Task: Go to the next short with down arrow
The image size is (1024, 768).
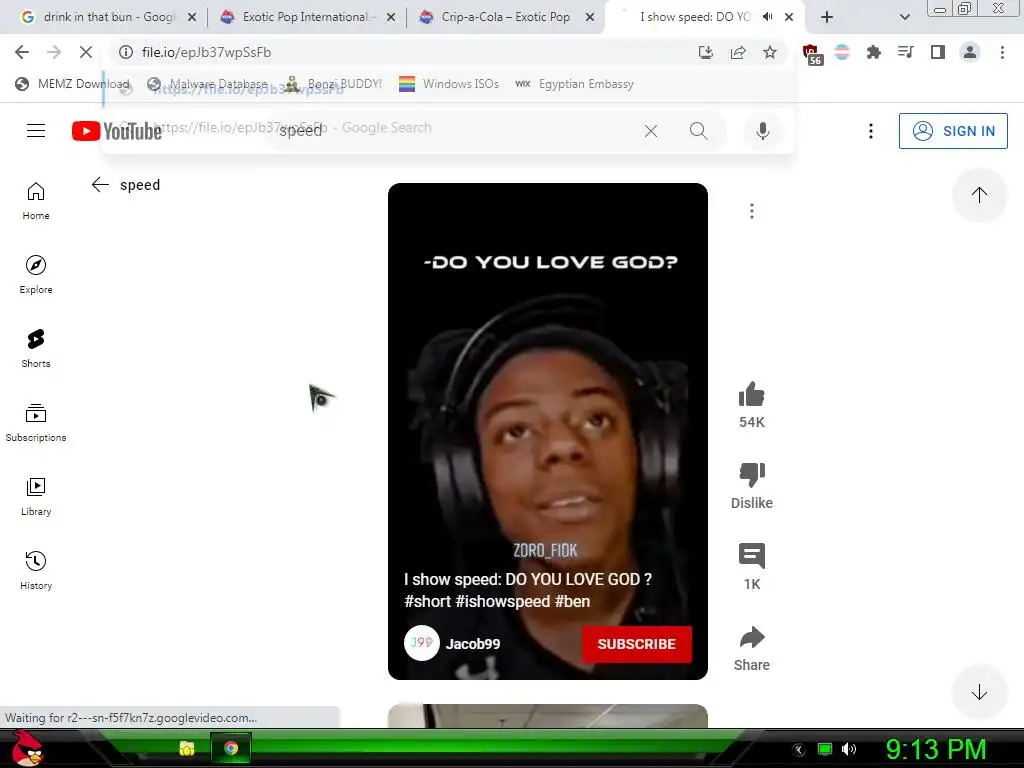Action: coord(979,692)
